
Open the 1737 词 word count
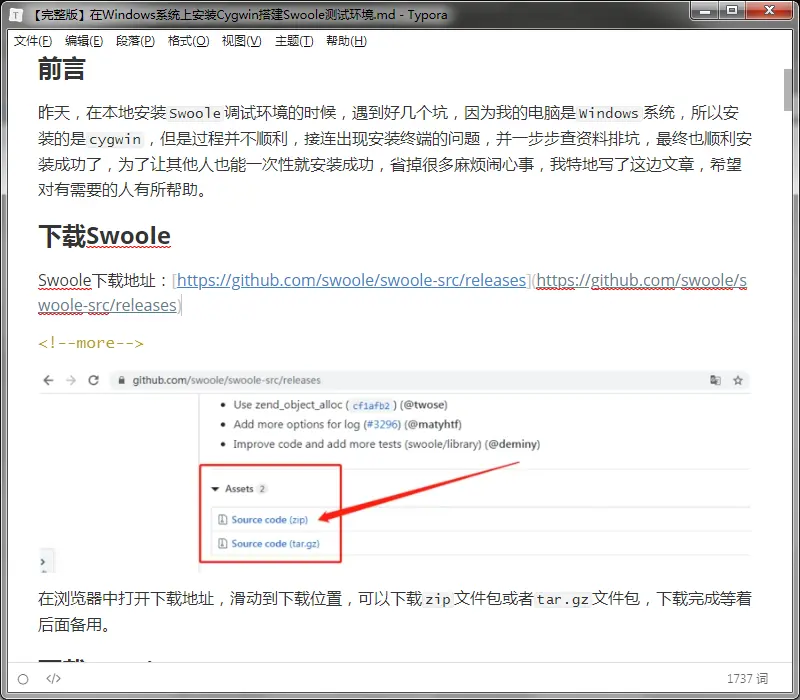point(746,679)
